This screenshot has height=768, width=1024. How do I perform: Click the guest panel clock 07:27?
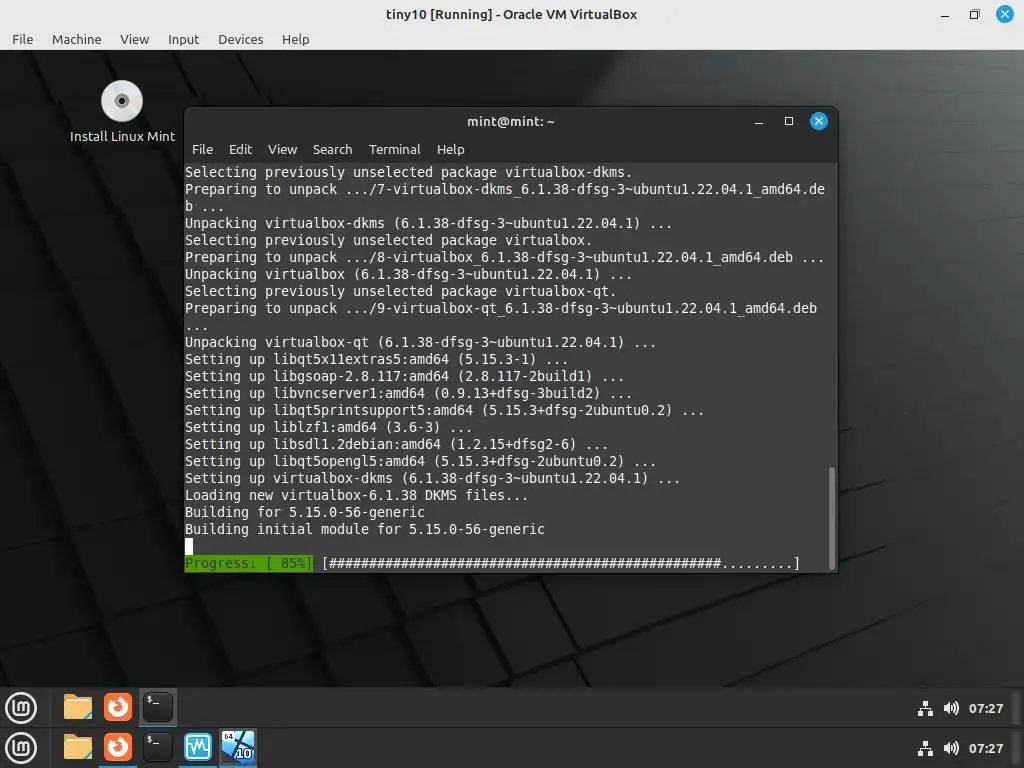[x=985, y=709]
